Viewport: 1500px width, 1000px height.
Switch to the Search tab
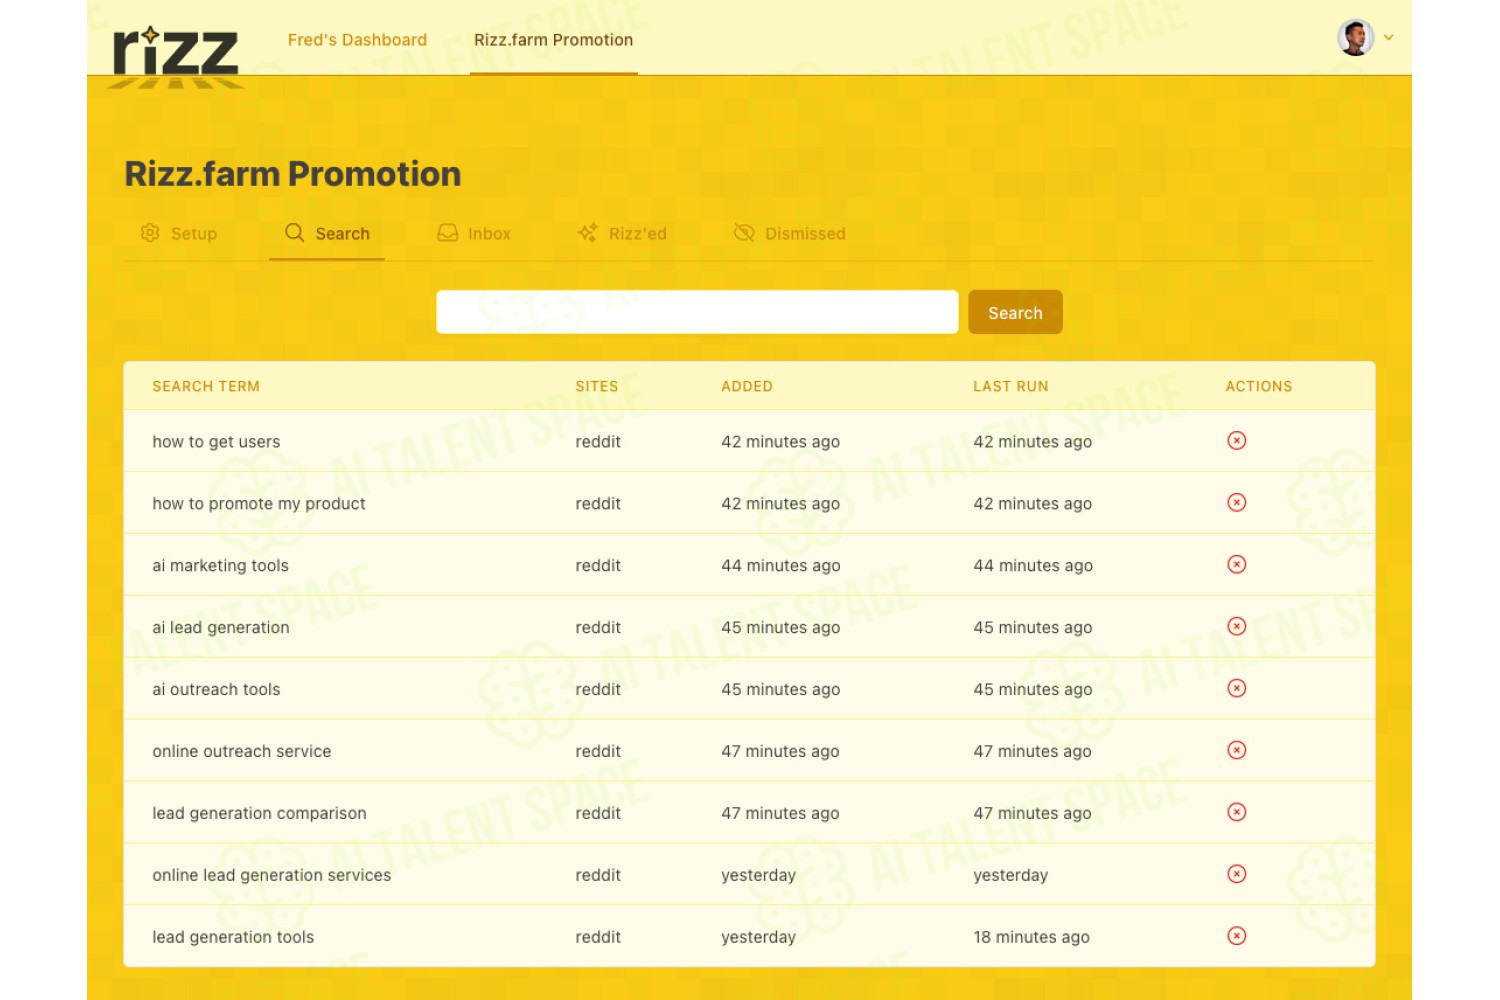(x=327, y=234)
